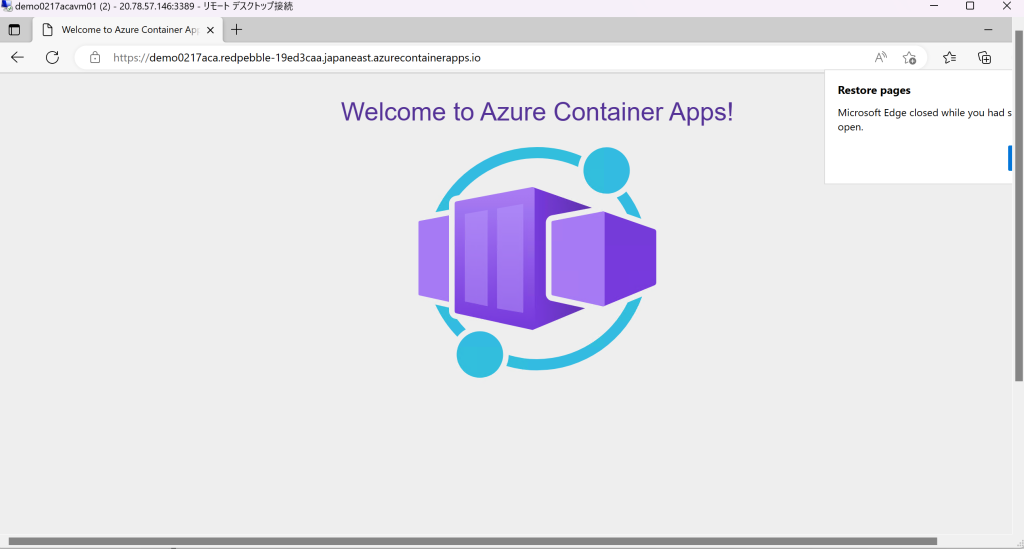Minimize the remote desktop connection window
Screen dimensions: 1024x549
(x=934, y=6)
